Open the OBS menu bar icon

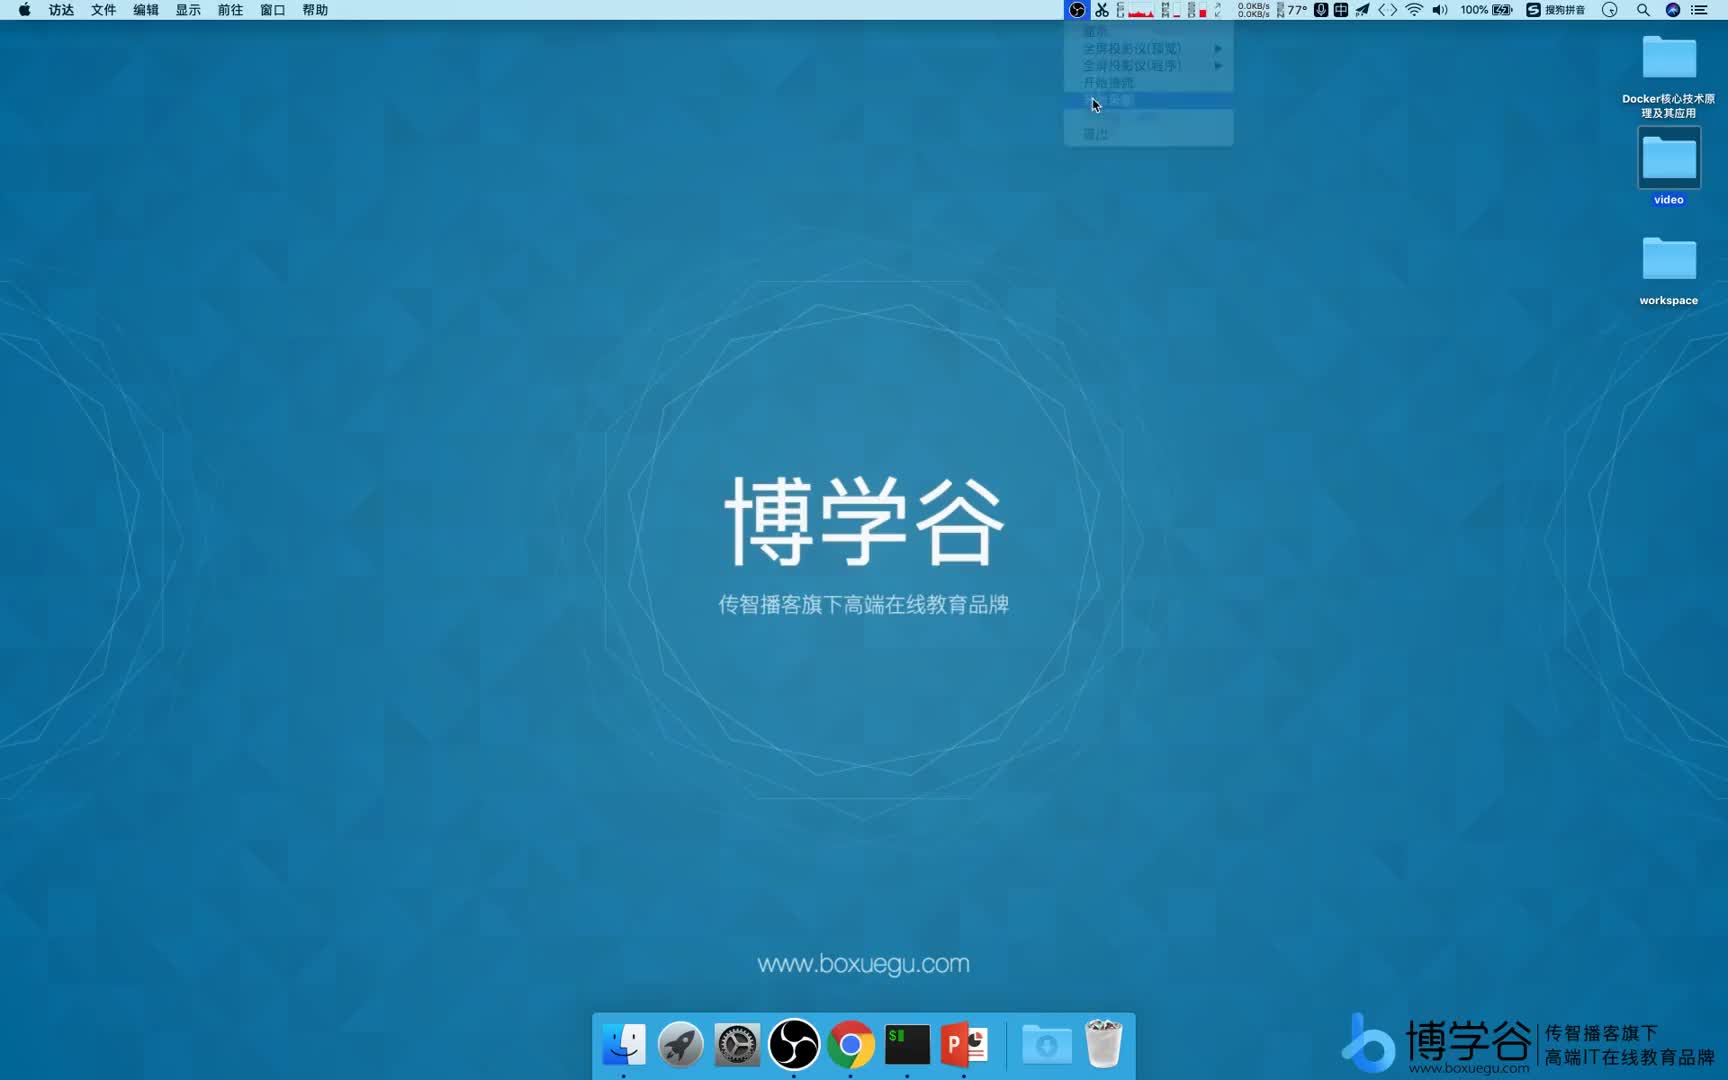(1077, 10)
